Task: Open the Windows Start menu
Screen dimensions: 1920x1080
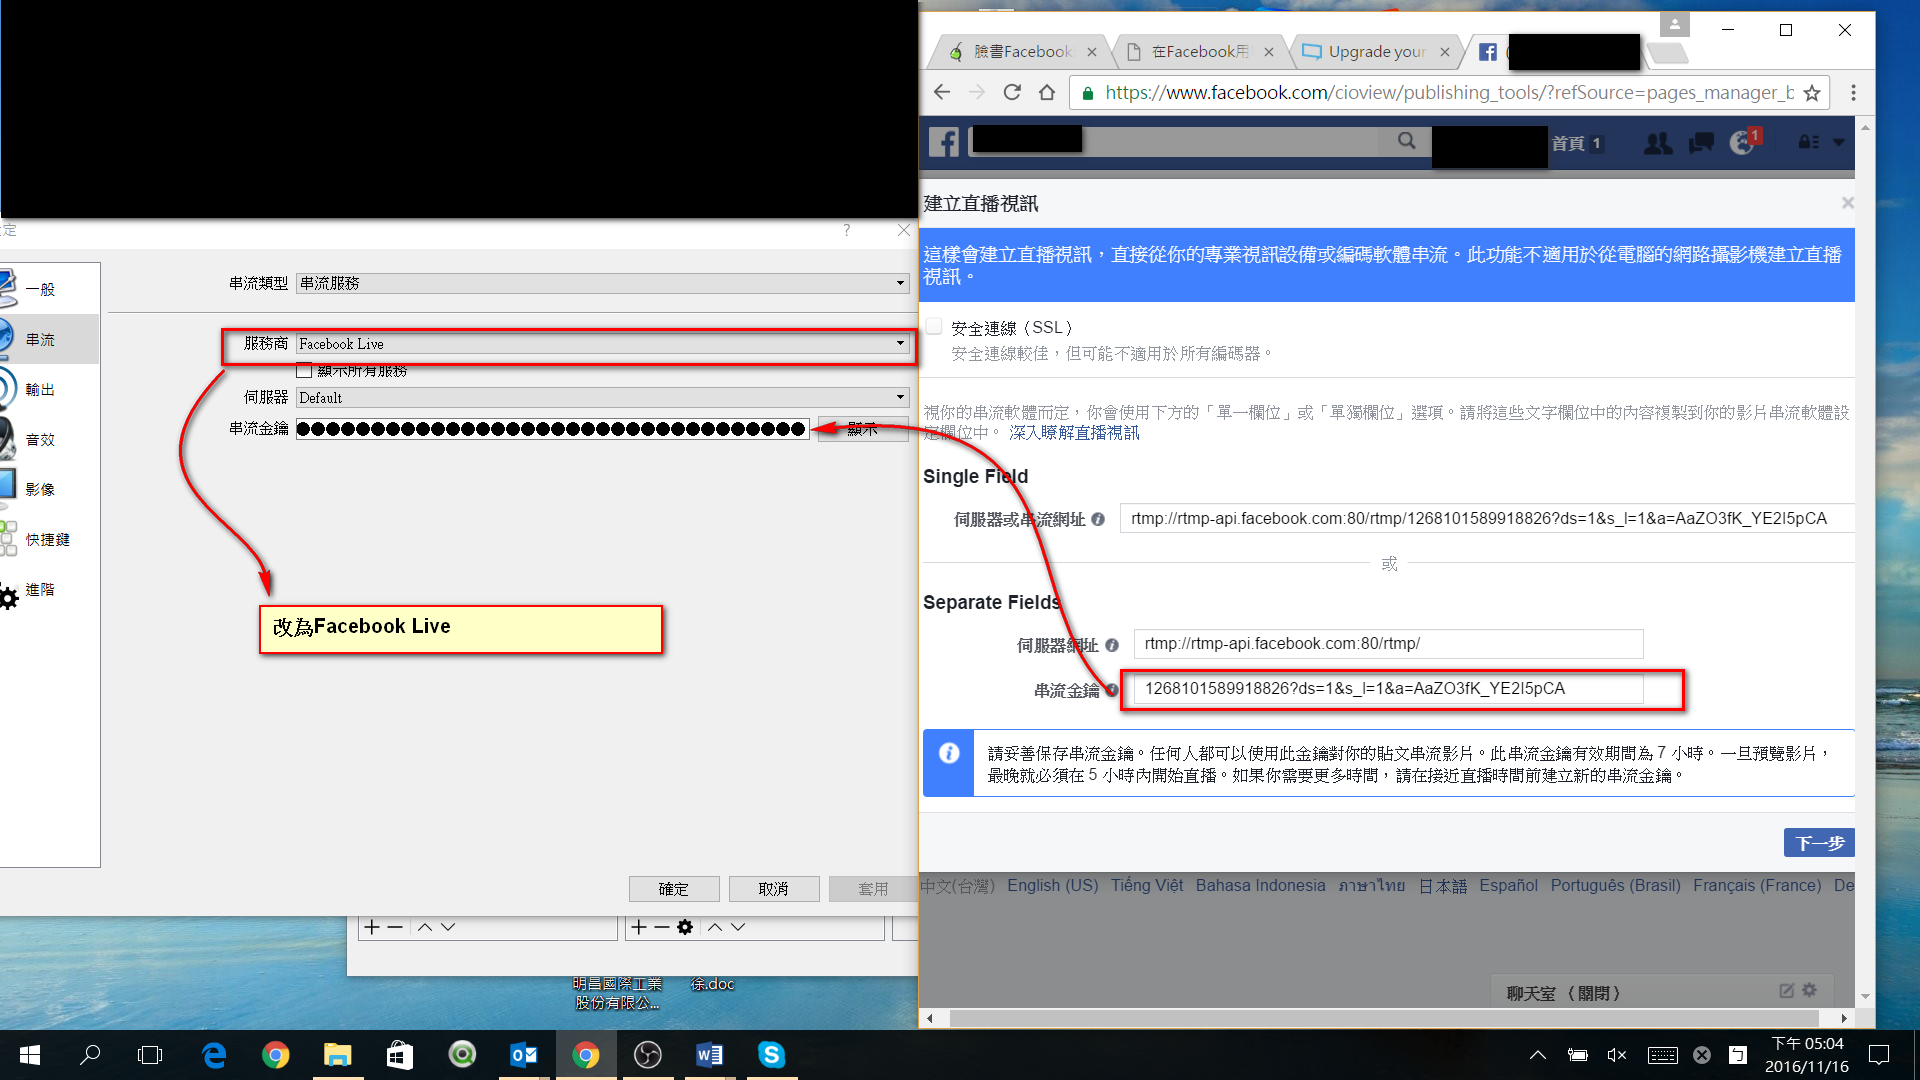Action: pos(30,1055)
